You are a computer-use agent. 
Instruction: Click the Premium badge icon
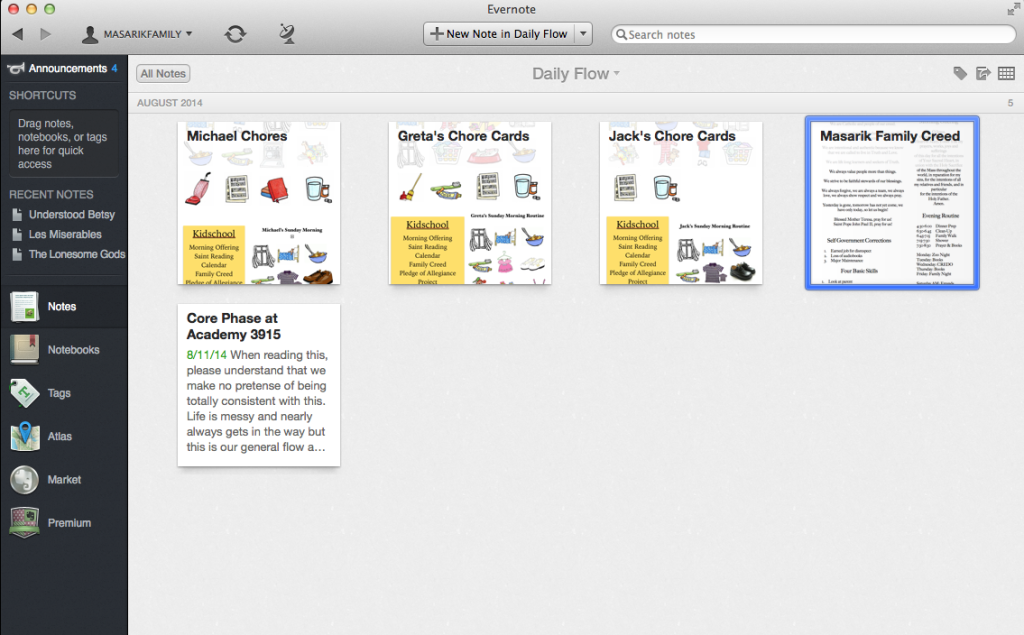click(24, 523)
